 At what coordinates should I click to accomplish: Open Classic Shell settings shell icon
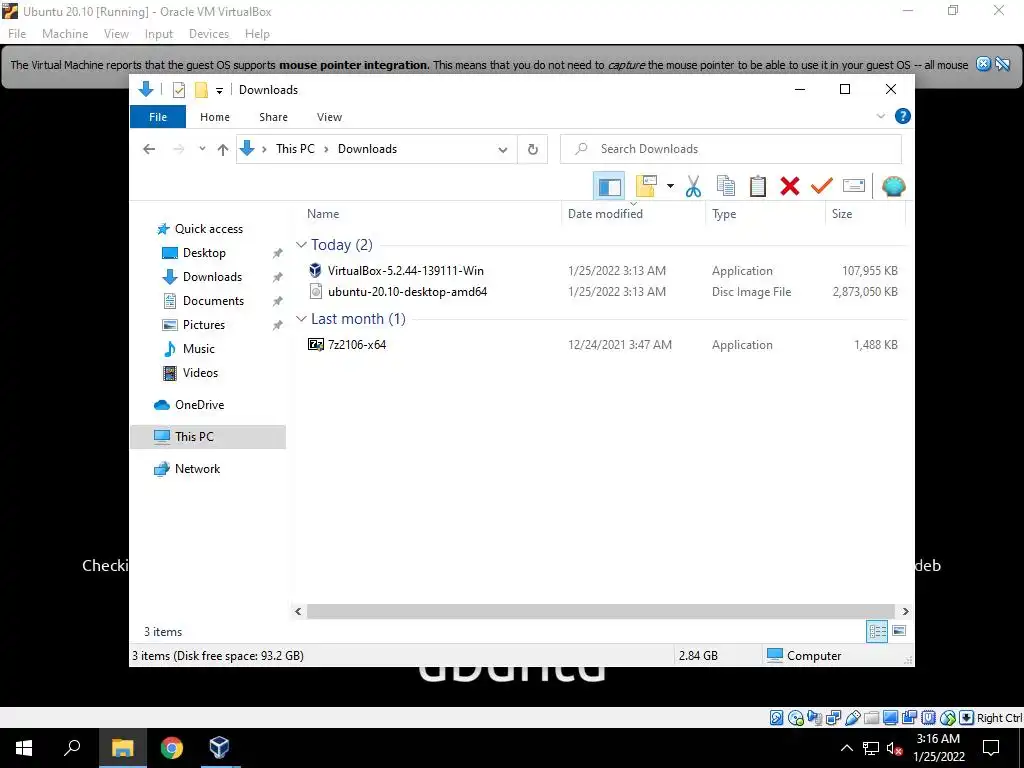click(893, 187)
